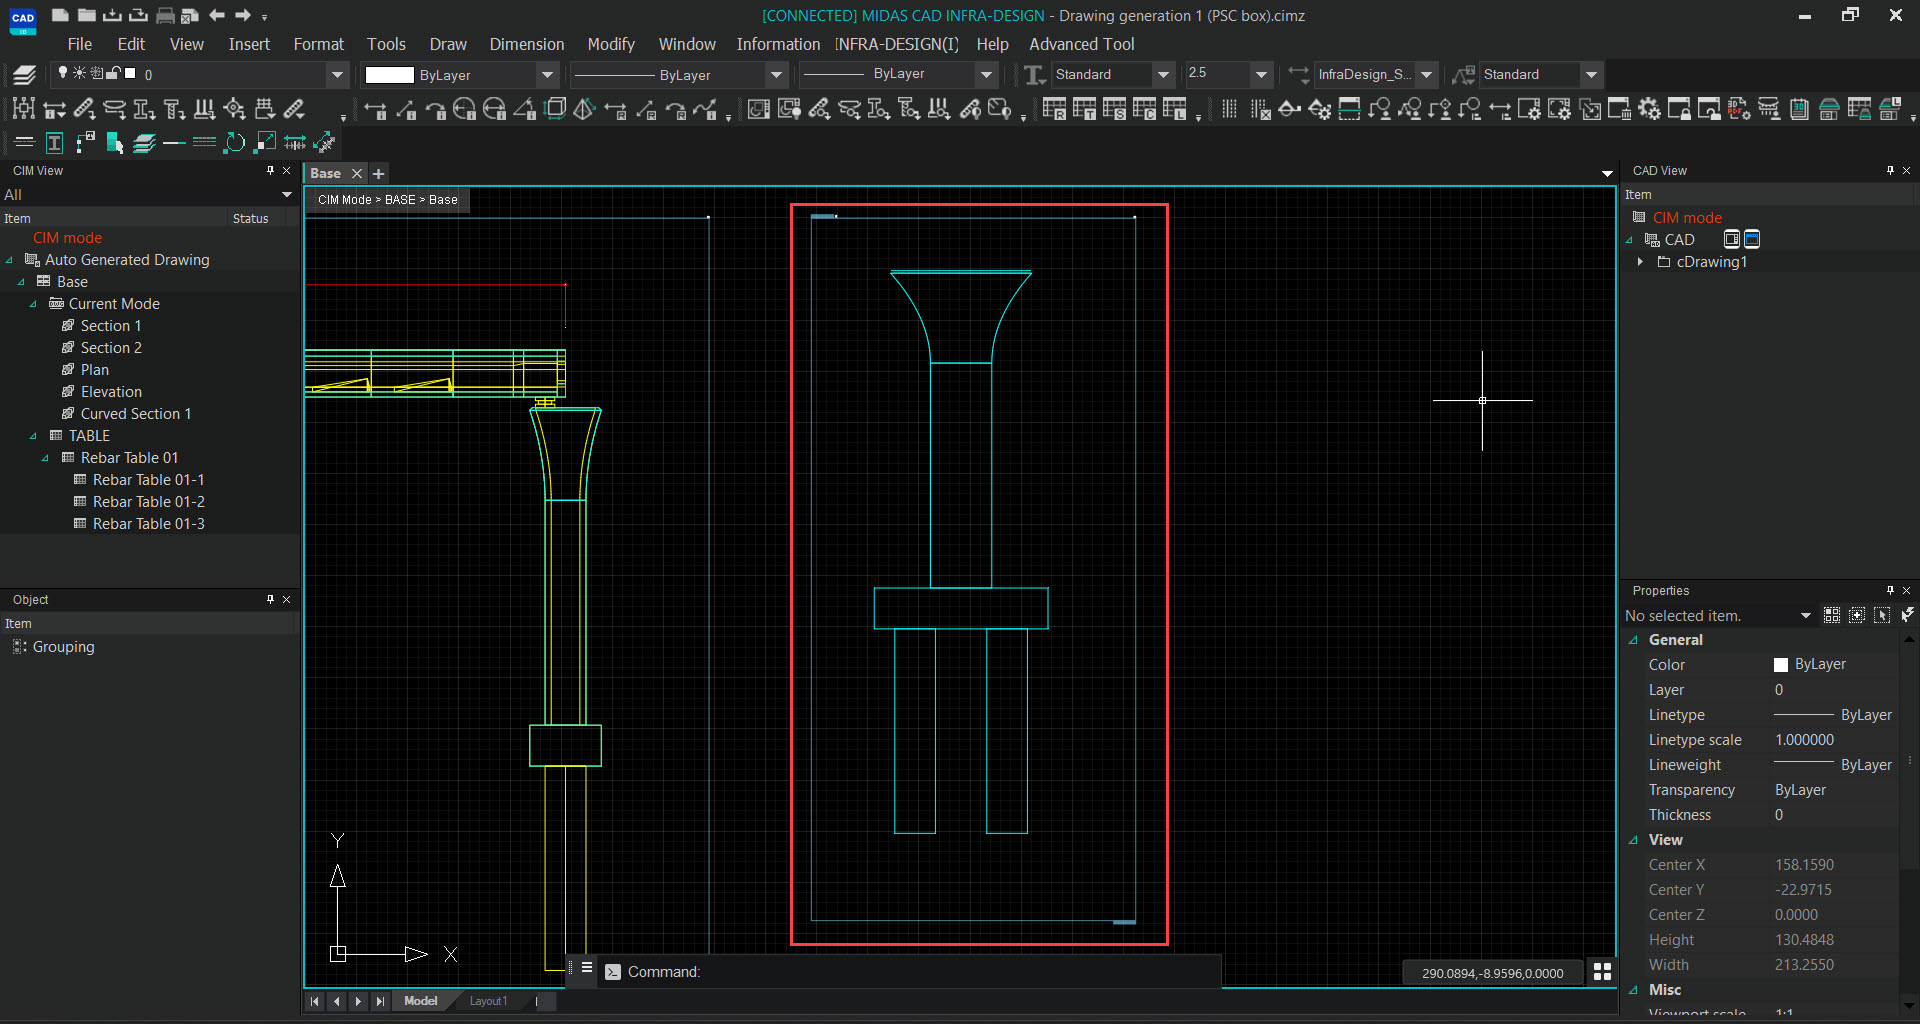
Task: Open the Advanced Tool menu
Action: click(x=1081, y=44)
